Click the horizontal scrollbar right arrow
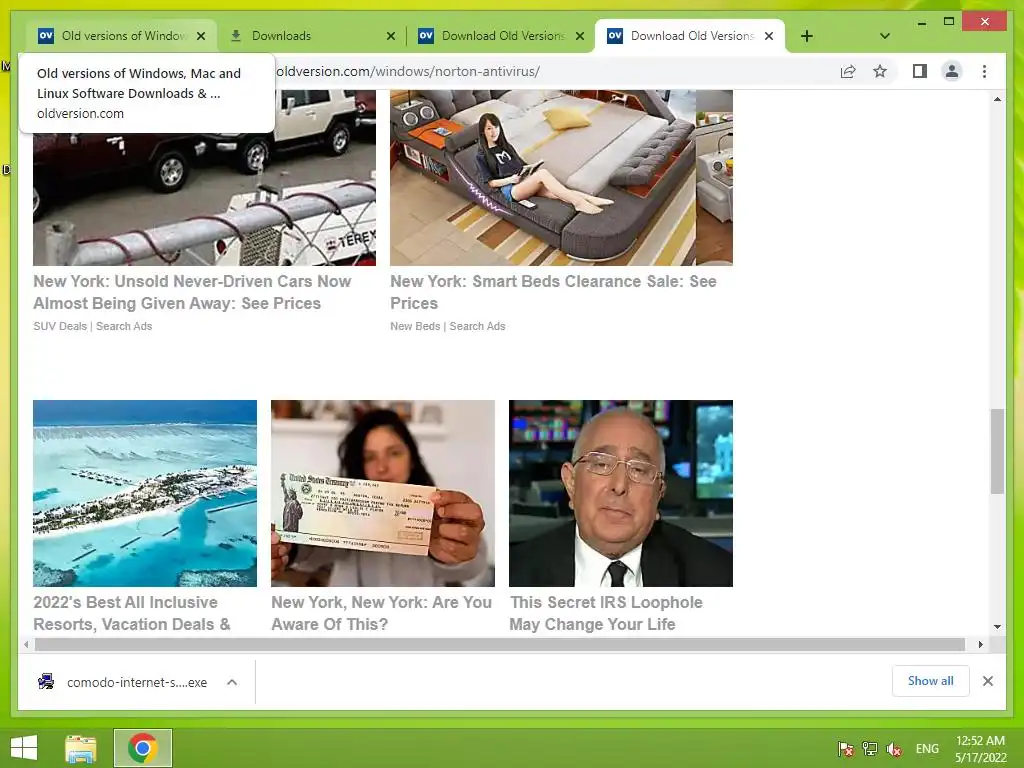This screenshot has height=768, width=1024. [x=981, y=645]
